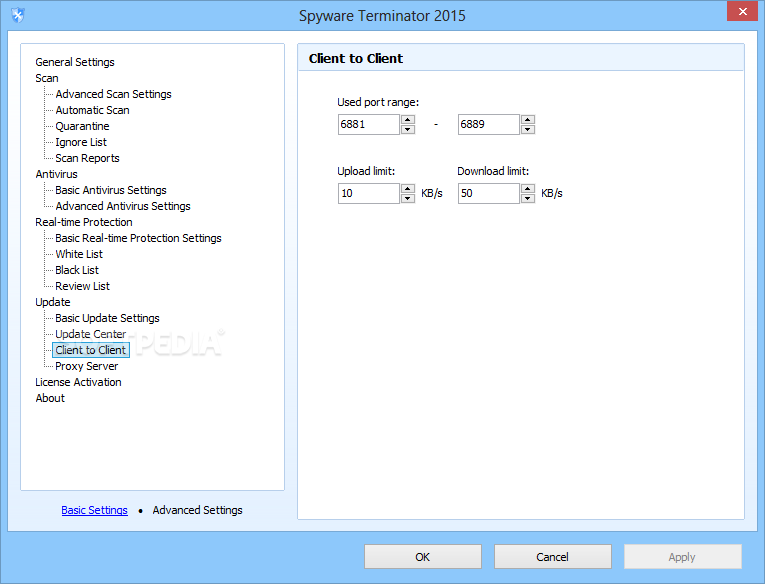The height and width of the screenshot is (584, 765).
Task: Increase the Upload limit value
Action: [x=408, y=188]
